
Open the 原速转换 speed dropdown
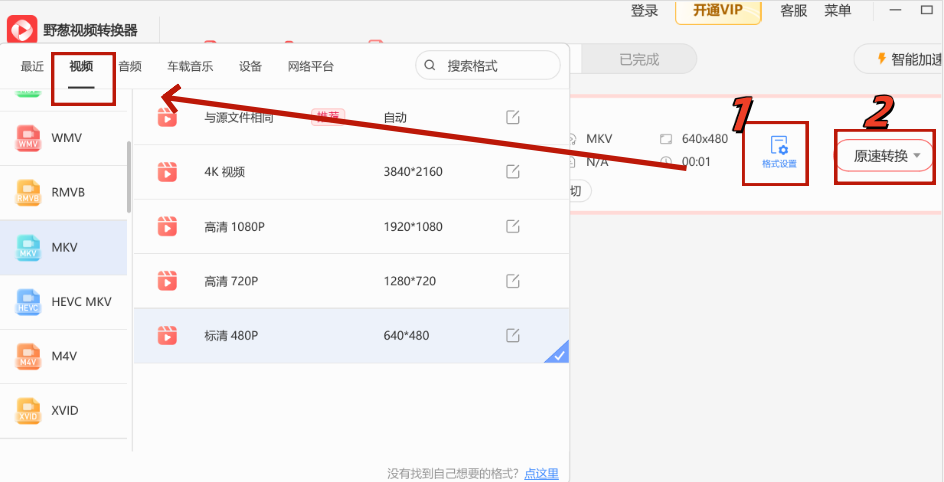pyautogui.click(x=886, y=156)
